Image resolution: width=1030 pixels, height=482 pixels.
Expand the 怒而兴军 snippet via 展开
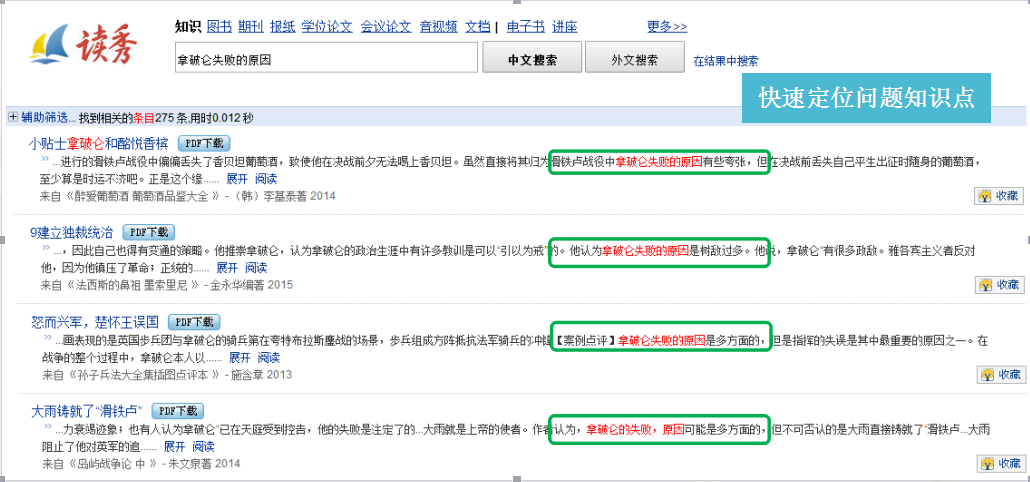(x=240, y=358)
